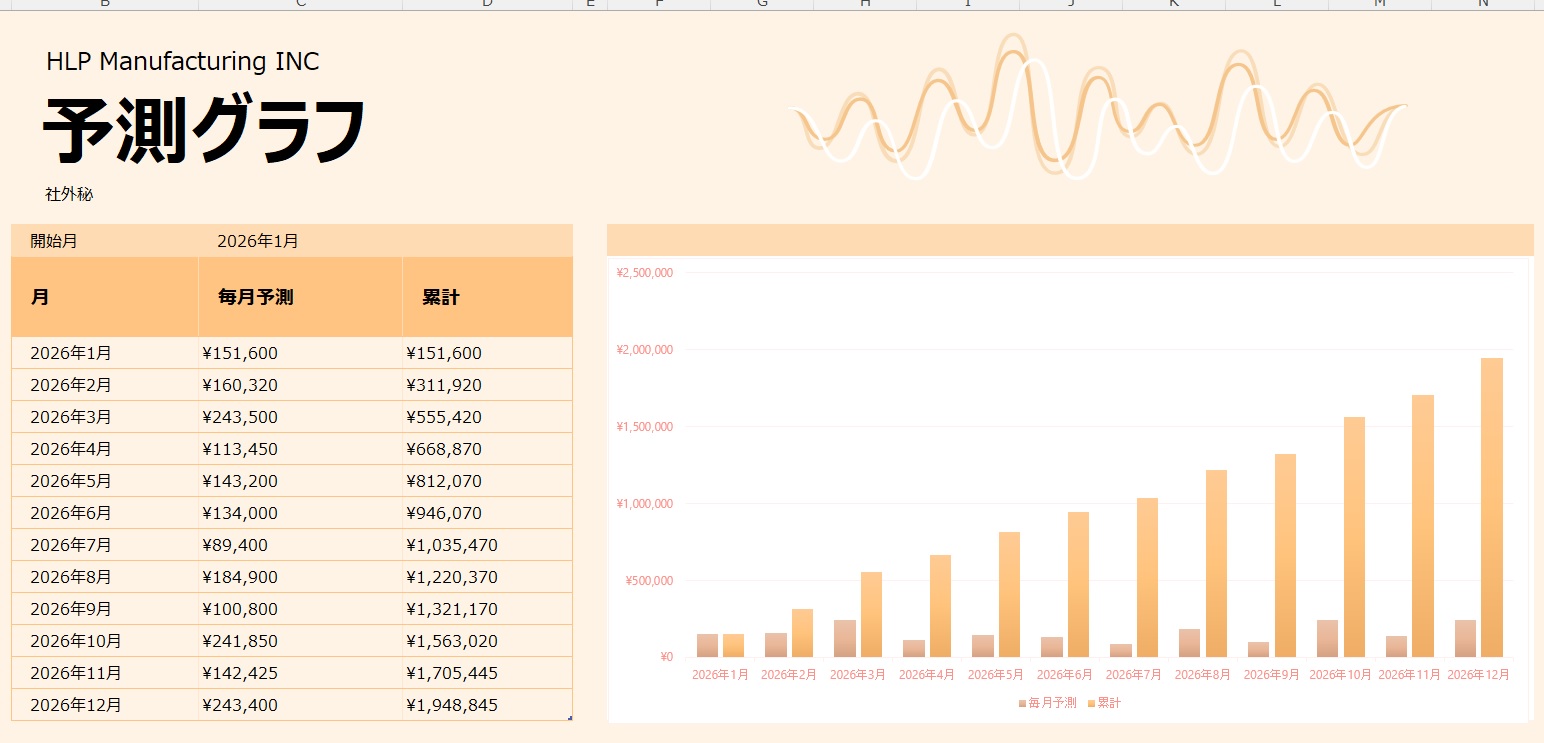Click the ¥2,500,000 axis label on chart

[x=644, y=273]
